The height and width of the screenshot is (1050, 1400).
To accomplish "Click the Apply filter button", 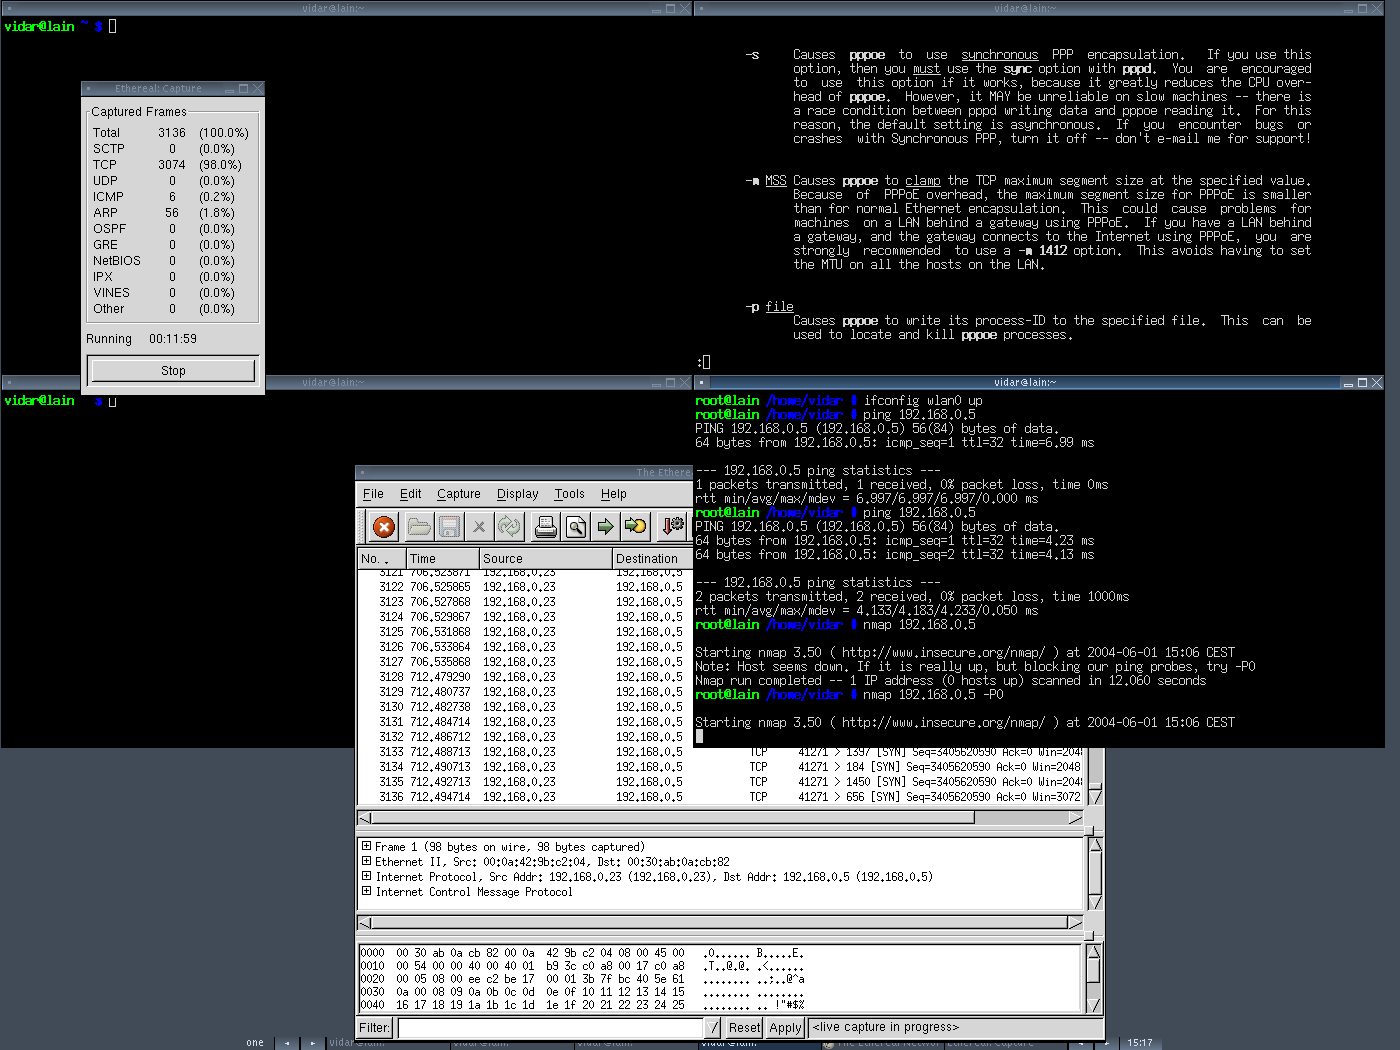I will pos(785,1028).
